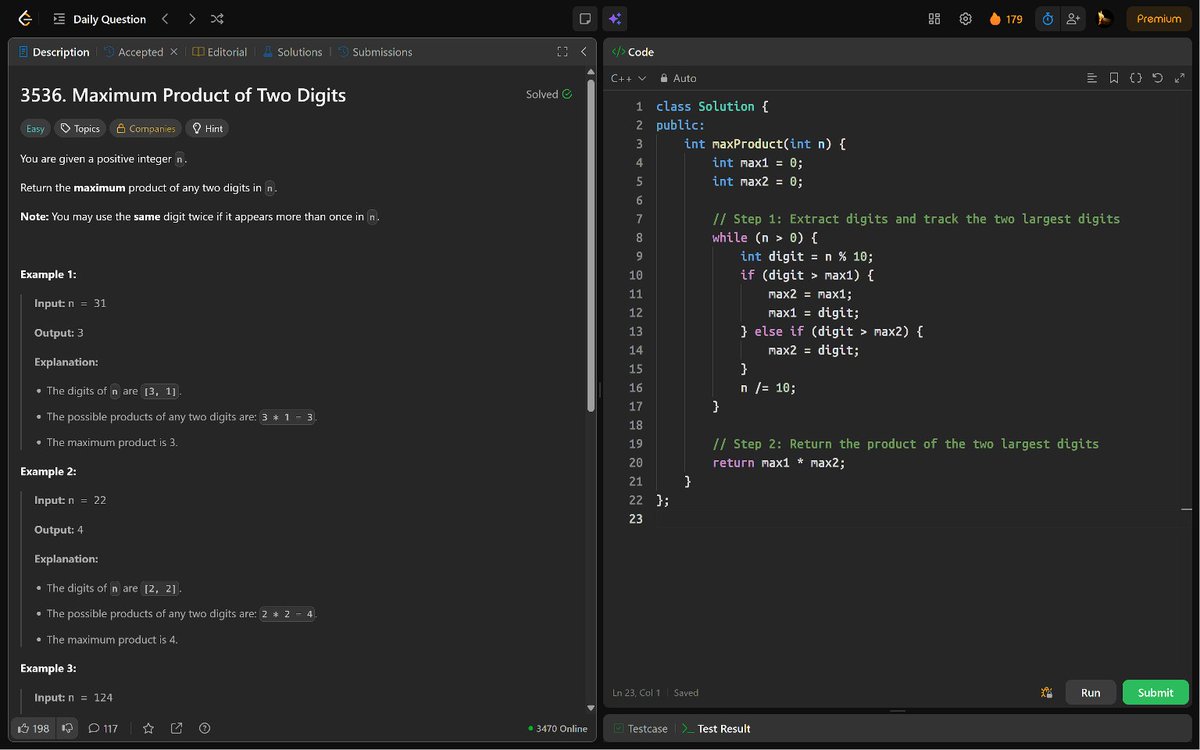Click 'Ln 23, Col 1' status entry

(636, 692)
